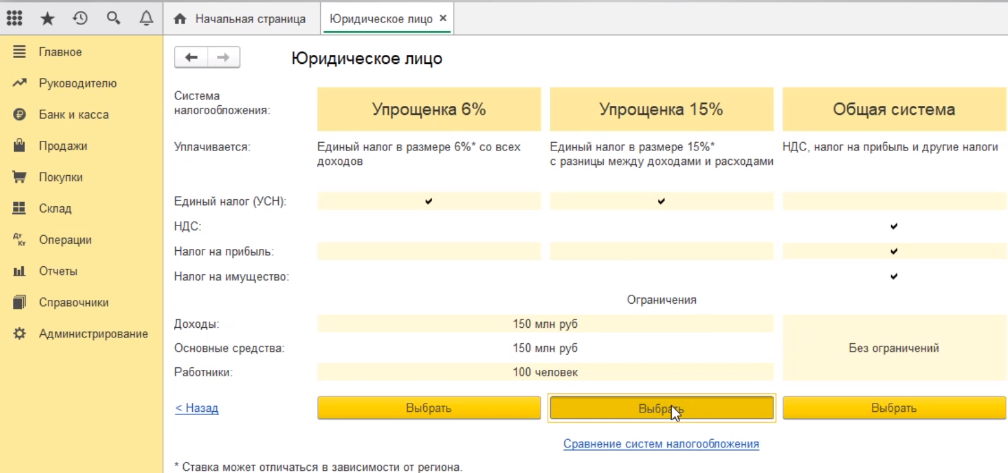Viewport: 1008px width, 473px height.
Task: Close the Юридическое лицо tab
Action: 443,19
